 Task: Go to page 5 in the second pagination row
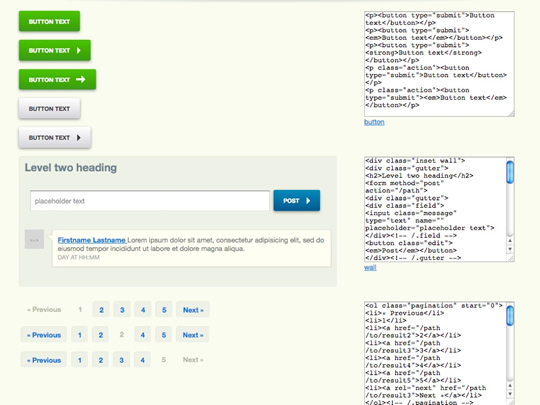[164, 335]
